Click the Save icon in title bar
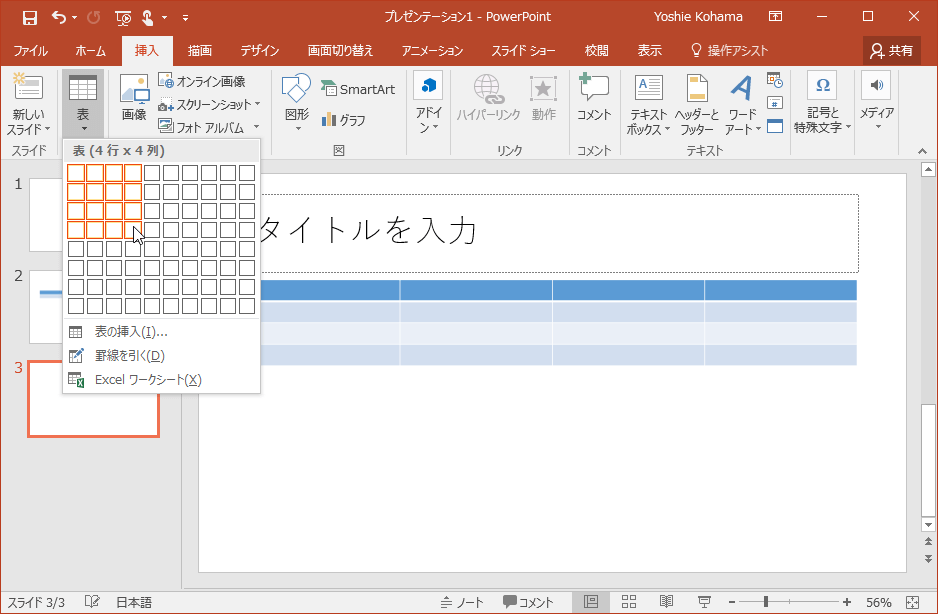This screenshot has height=614, width=938. pos(29,17)
